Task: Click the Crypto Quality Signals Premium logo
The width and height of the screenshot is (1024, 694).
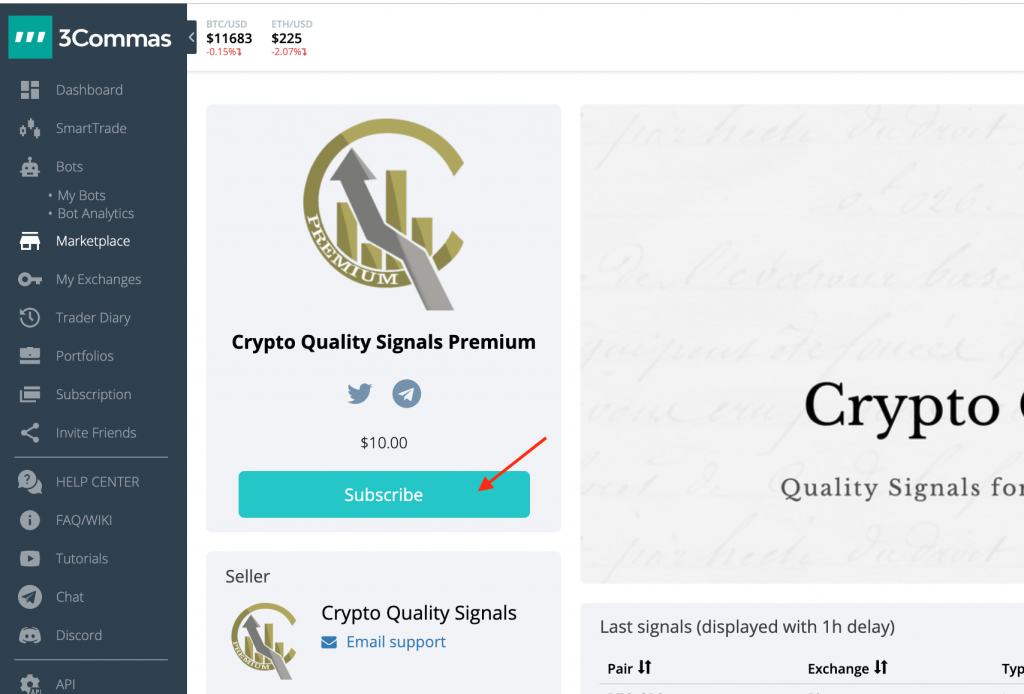Action: [384, 215]
